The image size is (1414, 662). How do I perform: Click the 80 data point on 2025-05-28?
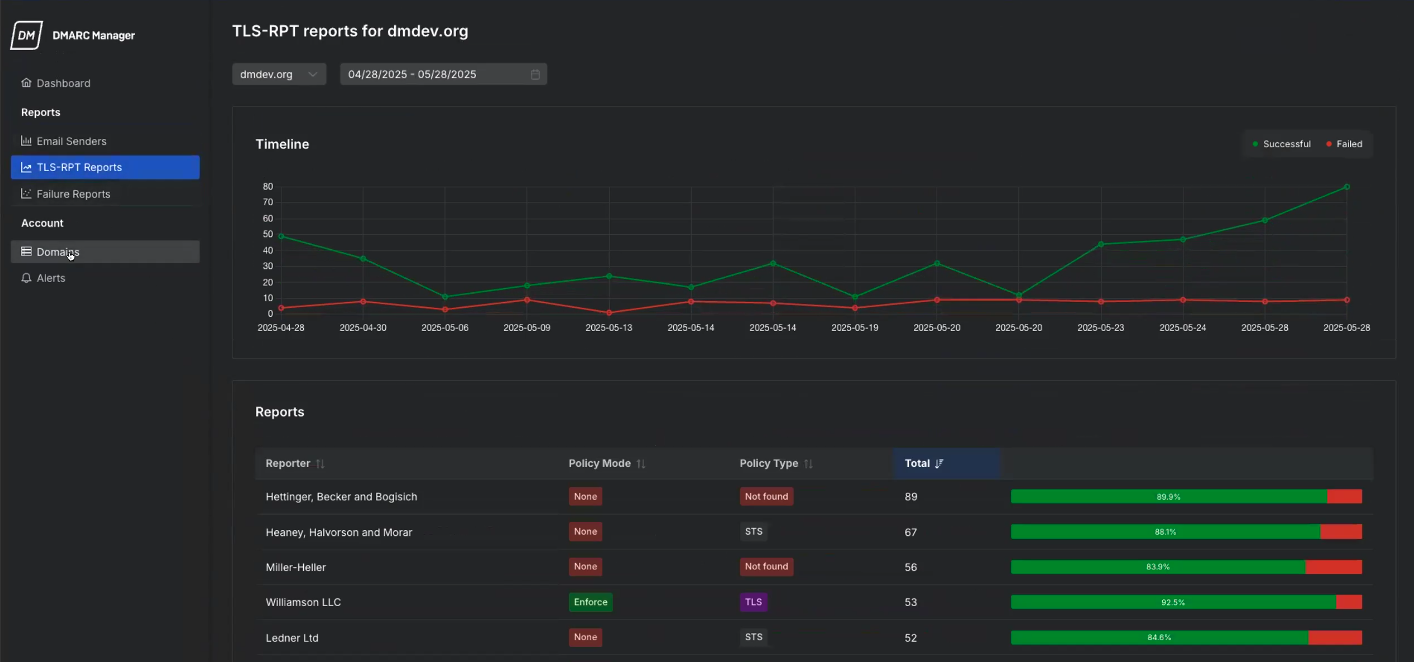tap(1346, 187)
